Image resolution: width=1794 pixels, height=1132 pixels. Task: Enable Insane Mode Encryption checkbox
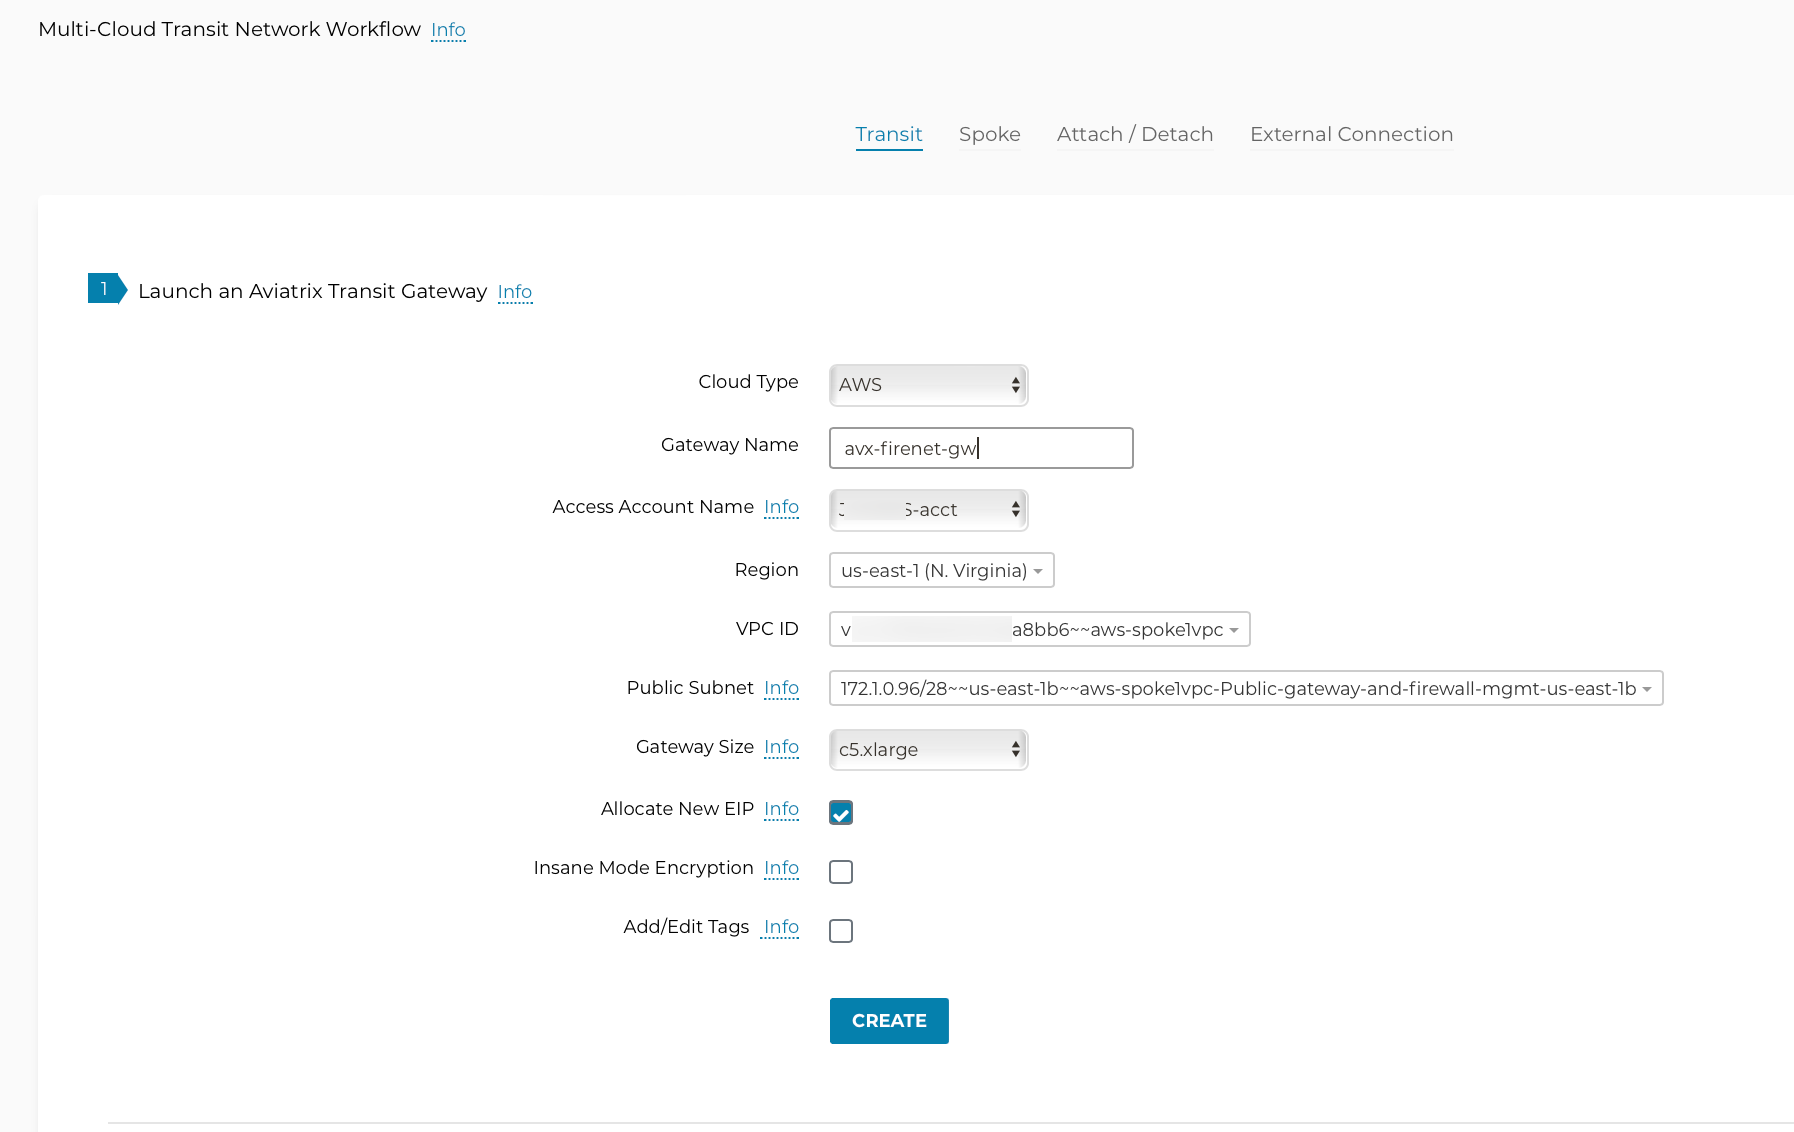click(841, 872)
